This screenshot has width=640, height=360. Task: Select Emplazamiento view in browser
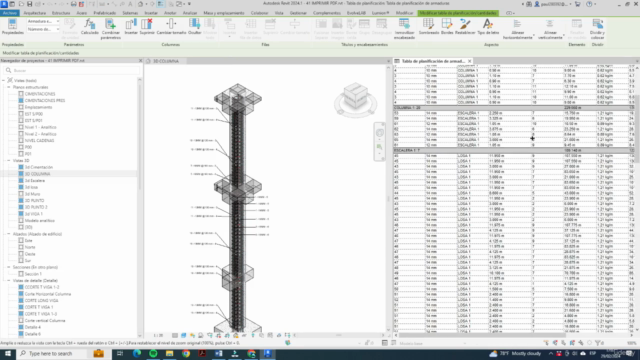(38, 107)
